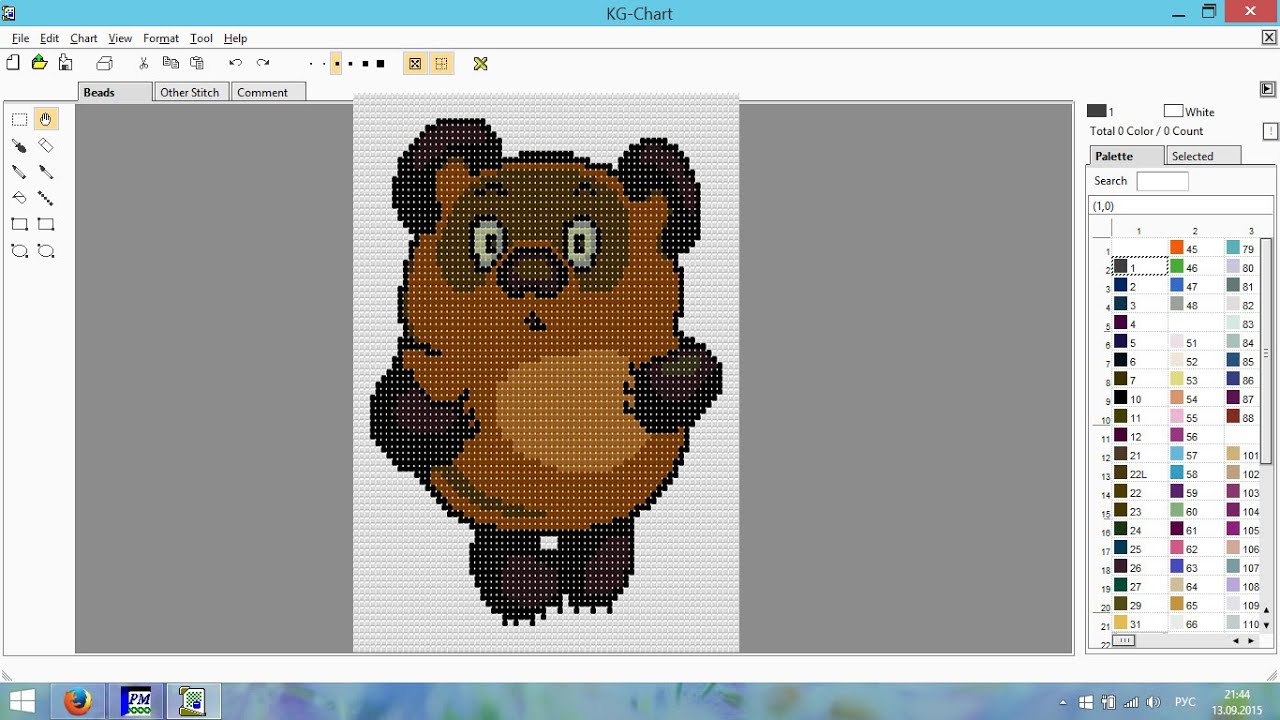Open the Palette tab
The height and width of the screenshot is (720, 1280).
pos(1127,156)
